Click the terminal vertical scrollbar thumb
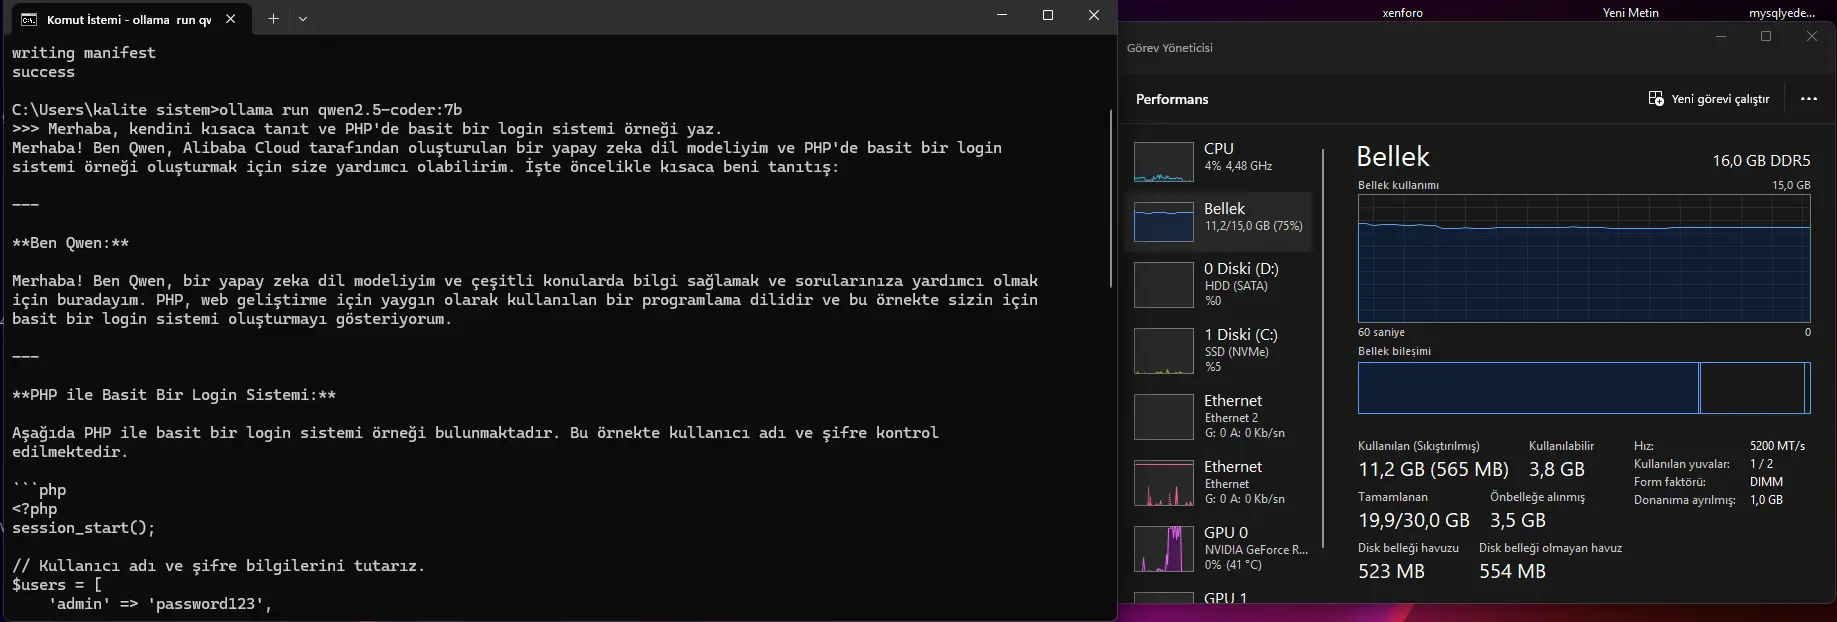Screen dimensions: 1837x622 tap(1111, 198)
